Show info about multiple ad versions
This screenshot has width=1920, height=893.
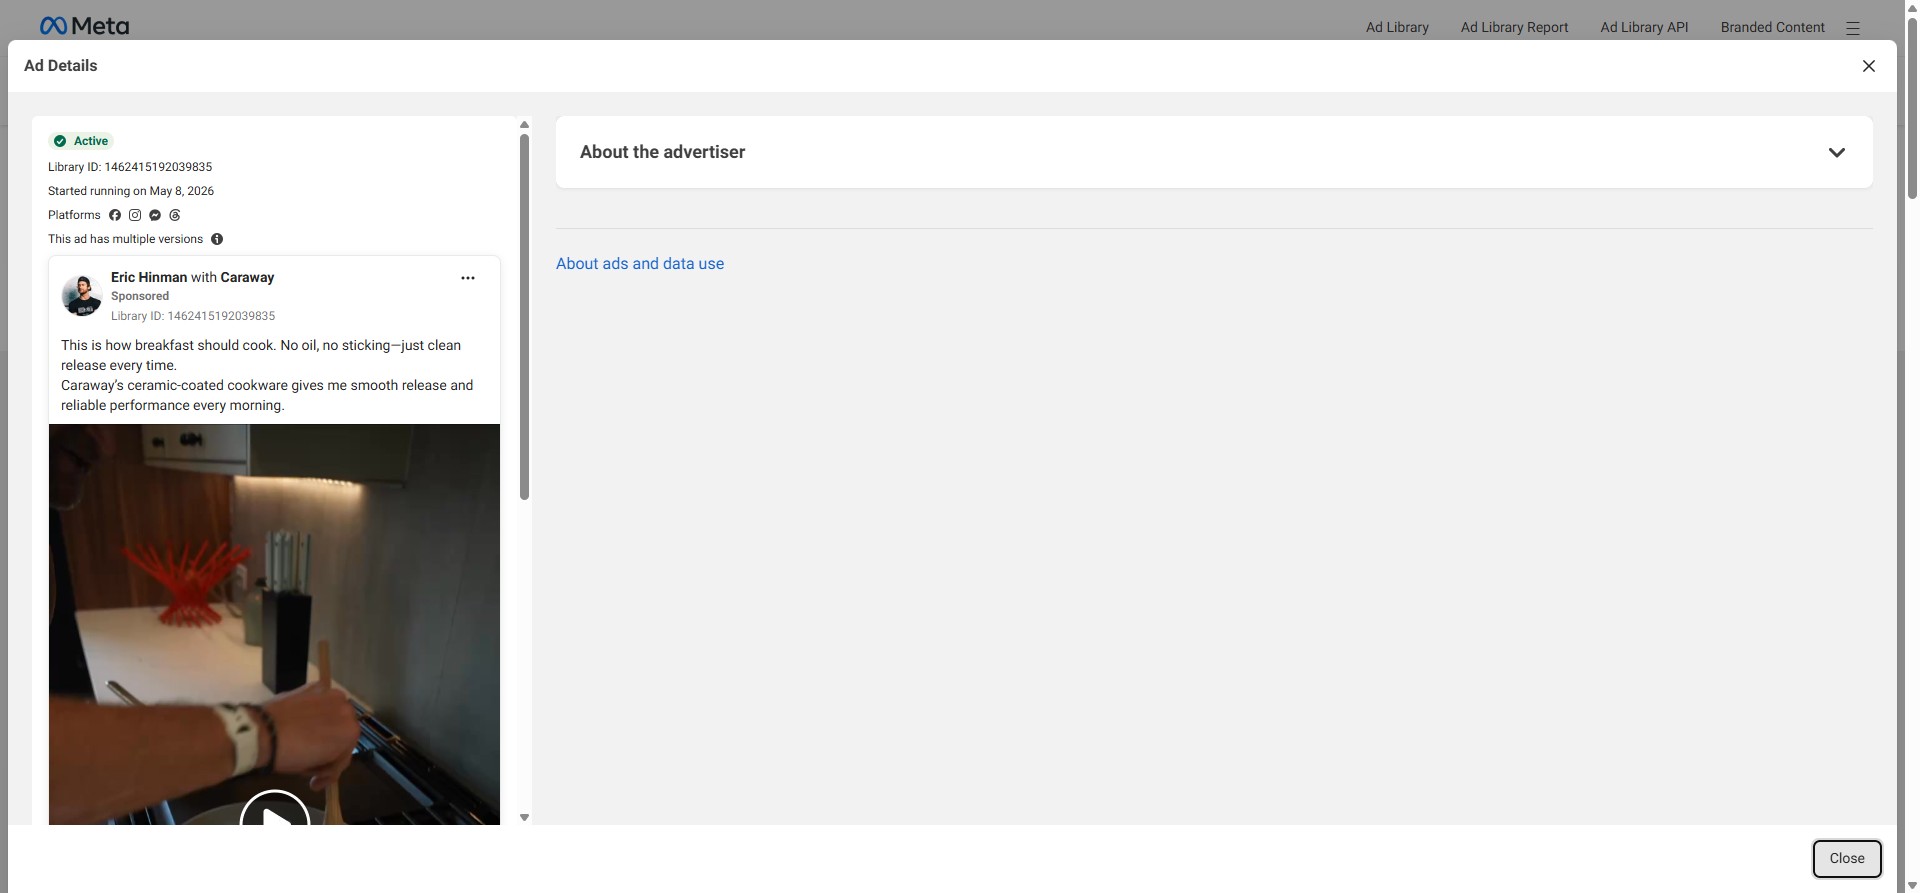coord(217,239)
